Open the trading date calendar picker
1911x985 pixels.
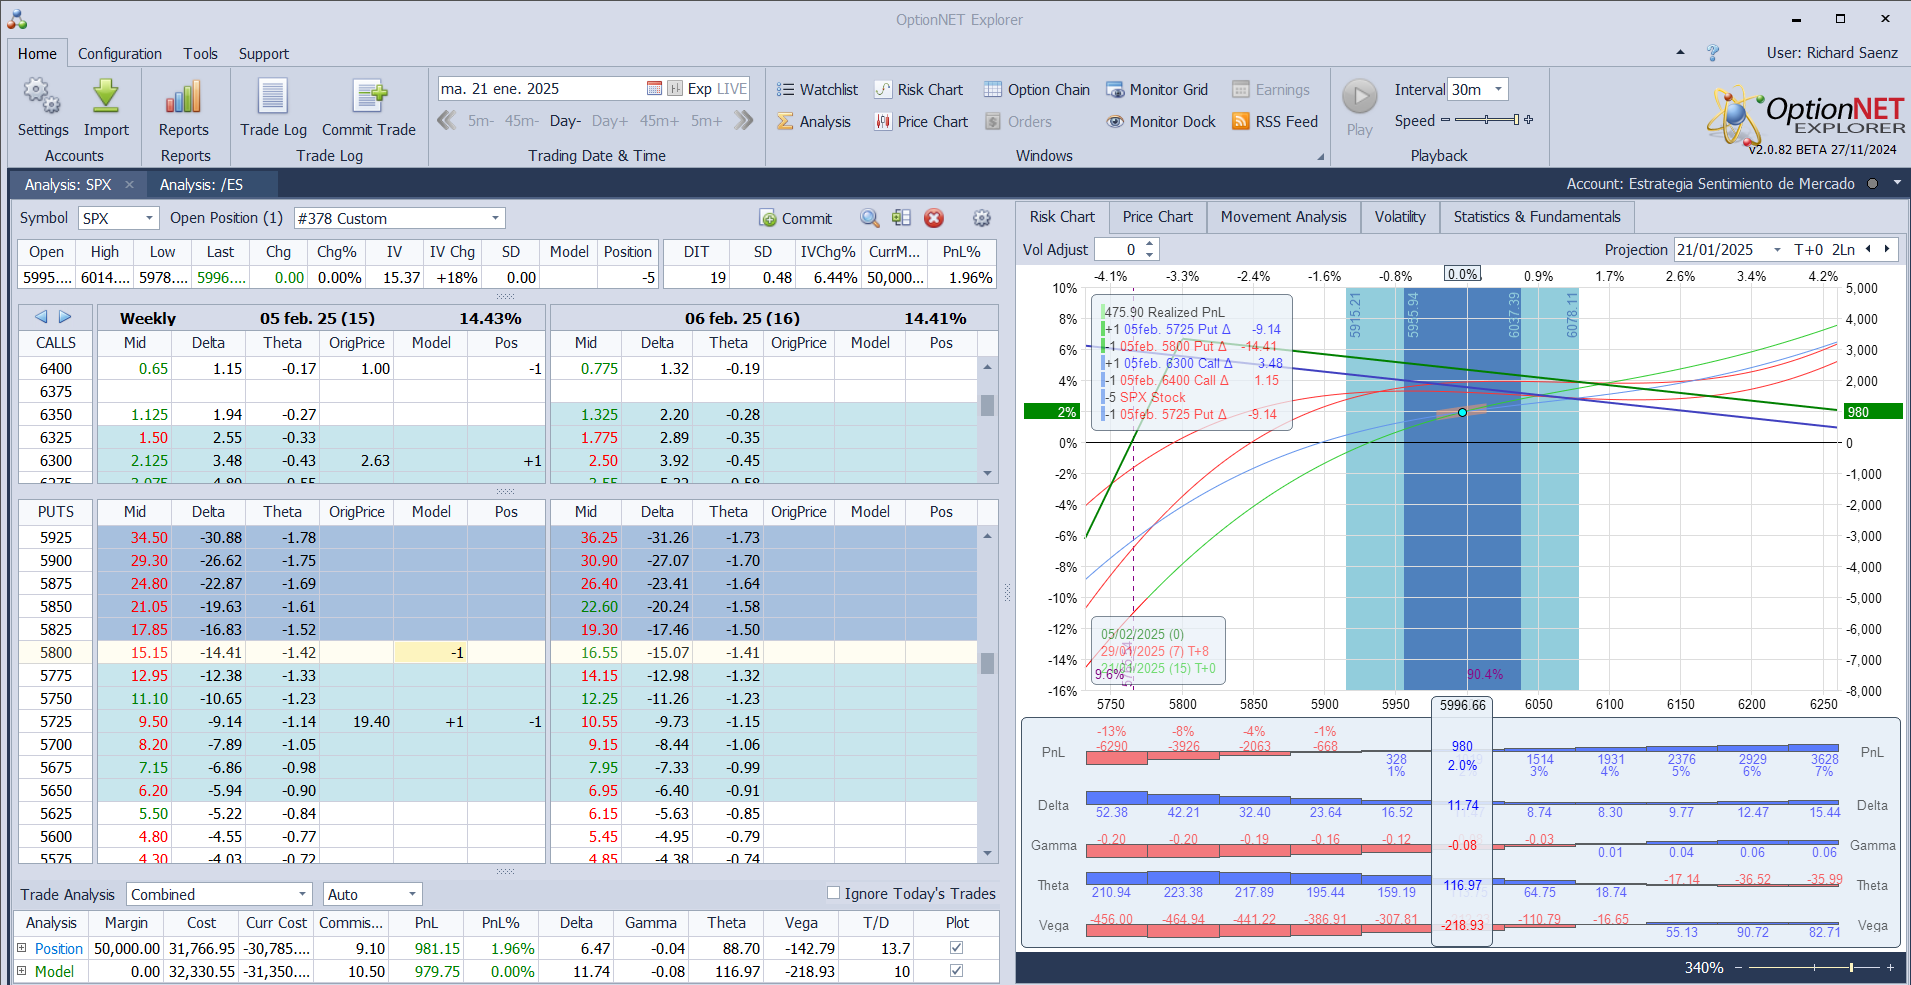point(654,89)
